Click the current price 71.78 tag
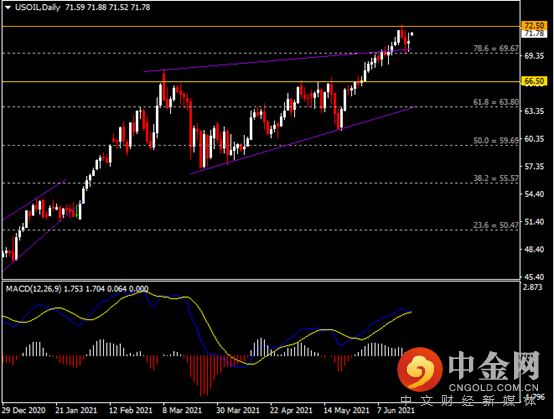Screen dimensions: 554x419 [x=534, y=34]
